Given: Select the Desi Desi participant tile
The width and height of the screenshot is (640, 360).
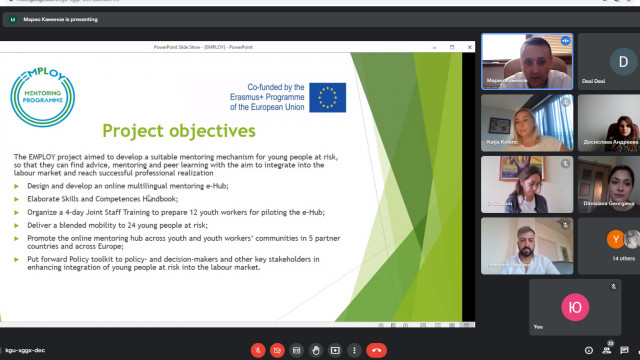Looking at the screenshot, I should (x=609, y=62).
